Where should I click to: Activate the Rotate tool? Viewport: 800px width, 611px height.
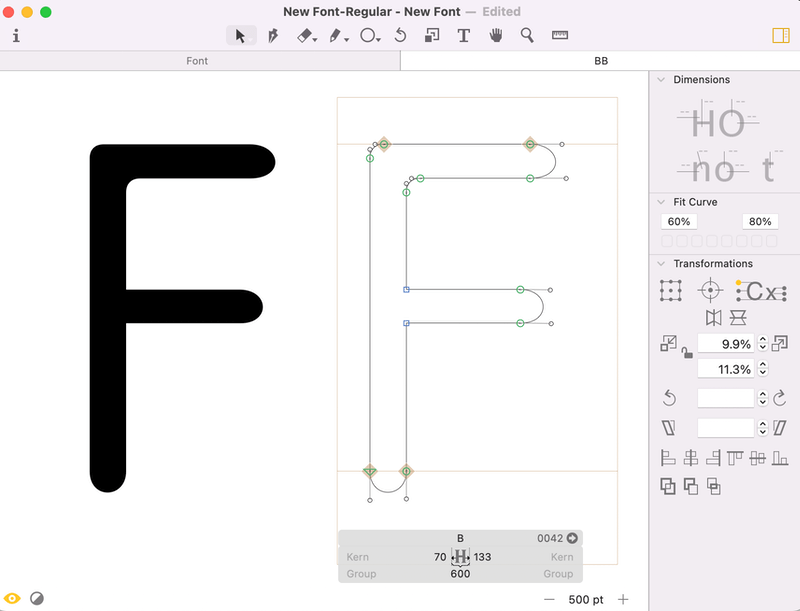click(398, 35)
